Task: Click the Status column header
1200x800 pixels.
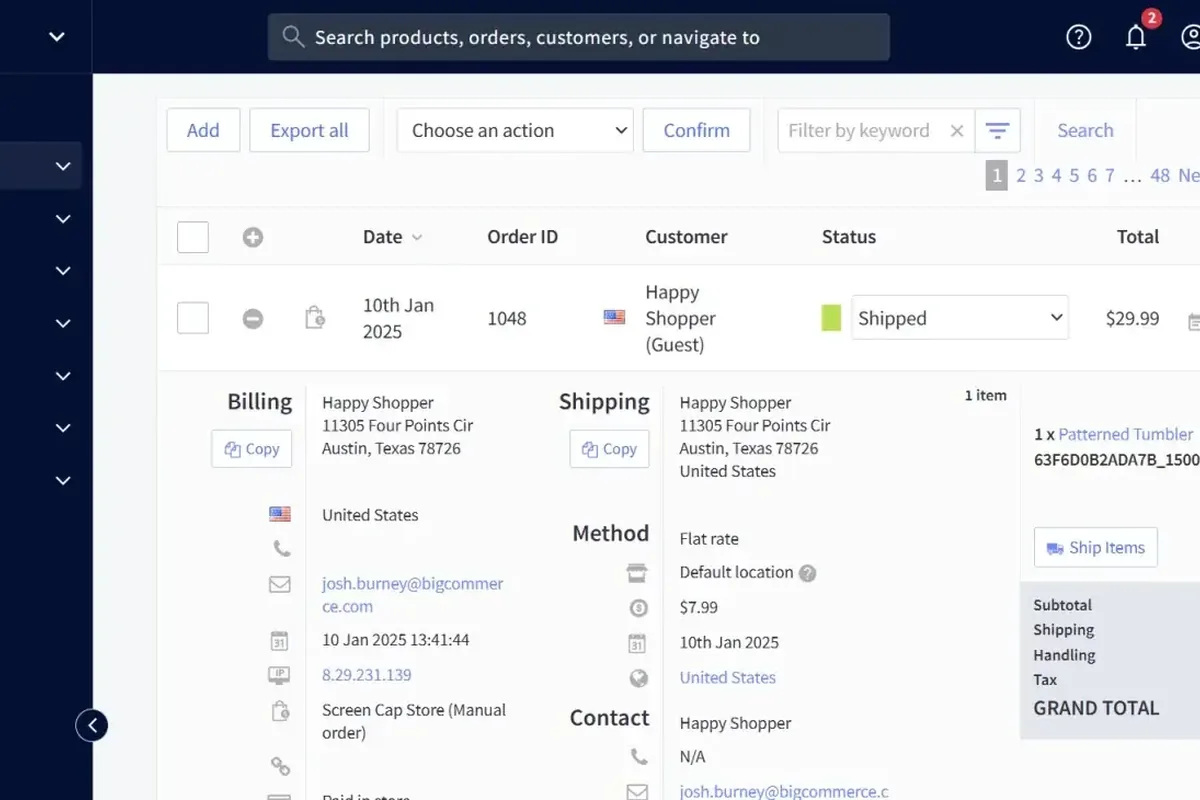Action: coord(849,237)
